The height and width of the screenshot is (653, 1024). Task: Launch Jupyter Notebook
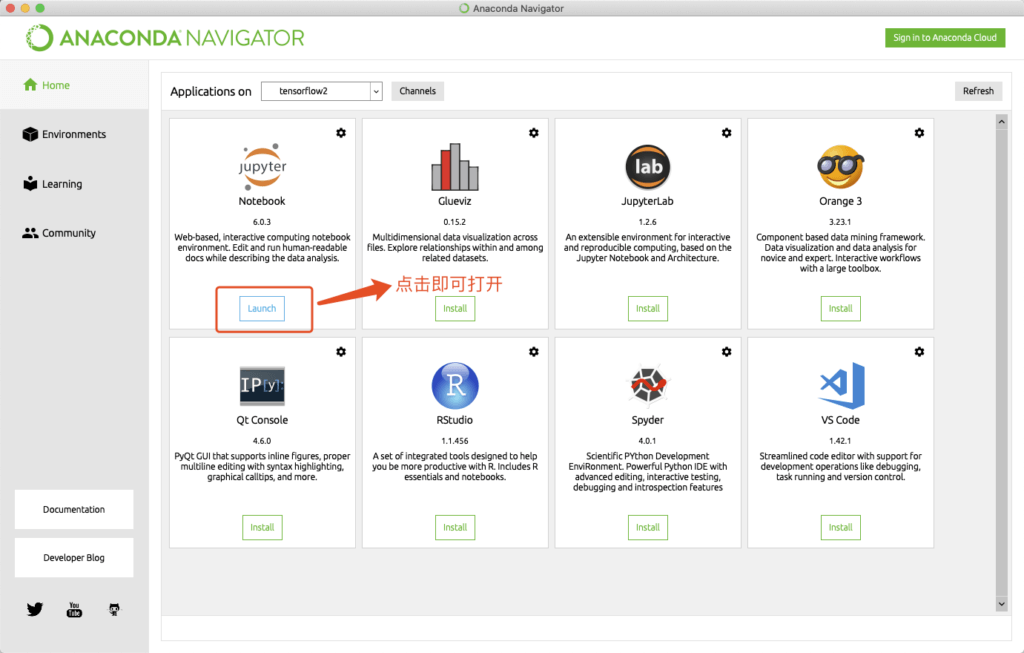click(x=262, y=308)
